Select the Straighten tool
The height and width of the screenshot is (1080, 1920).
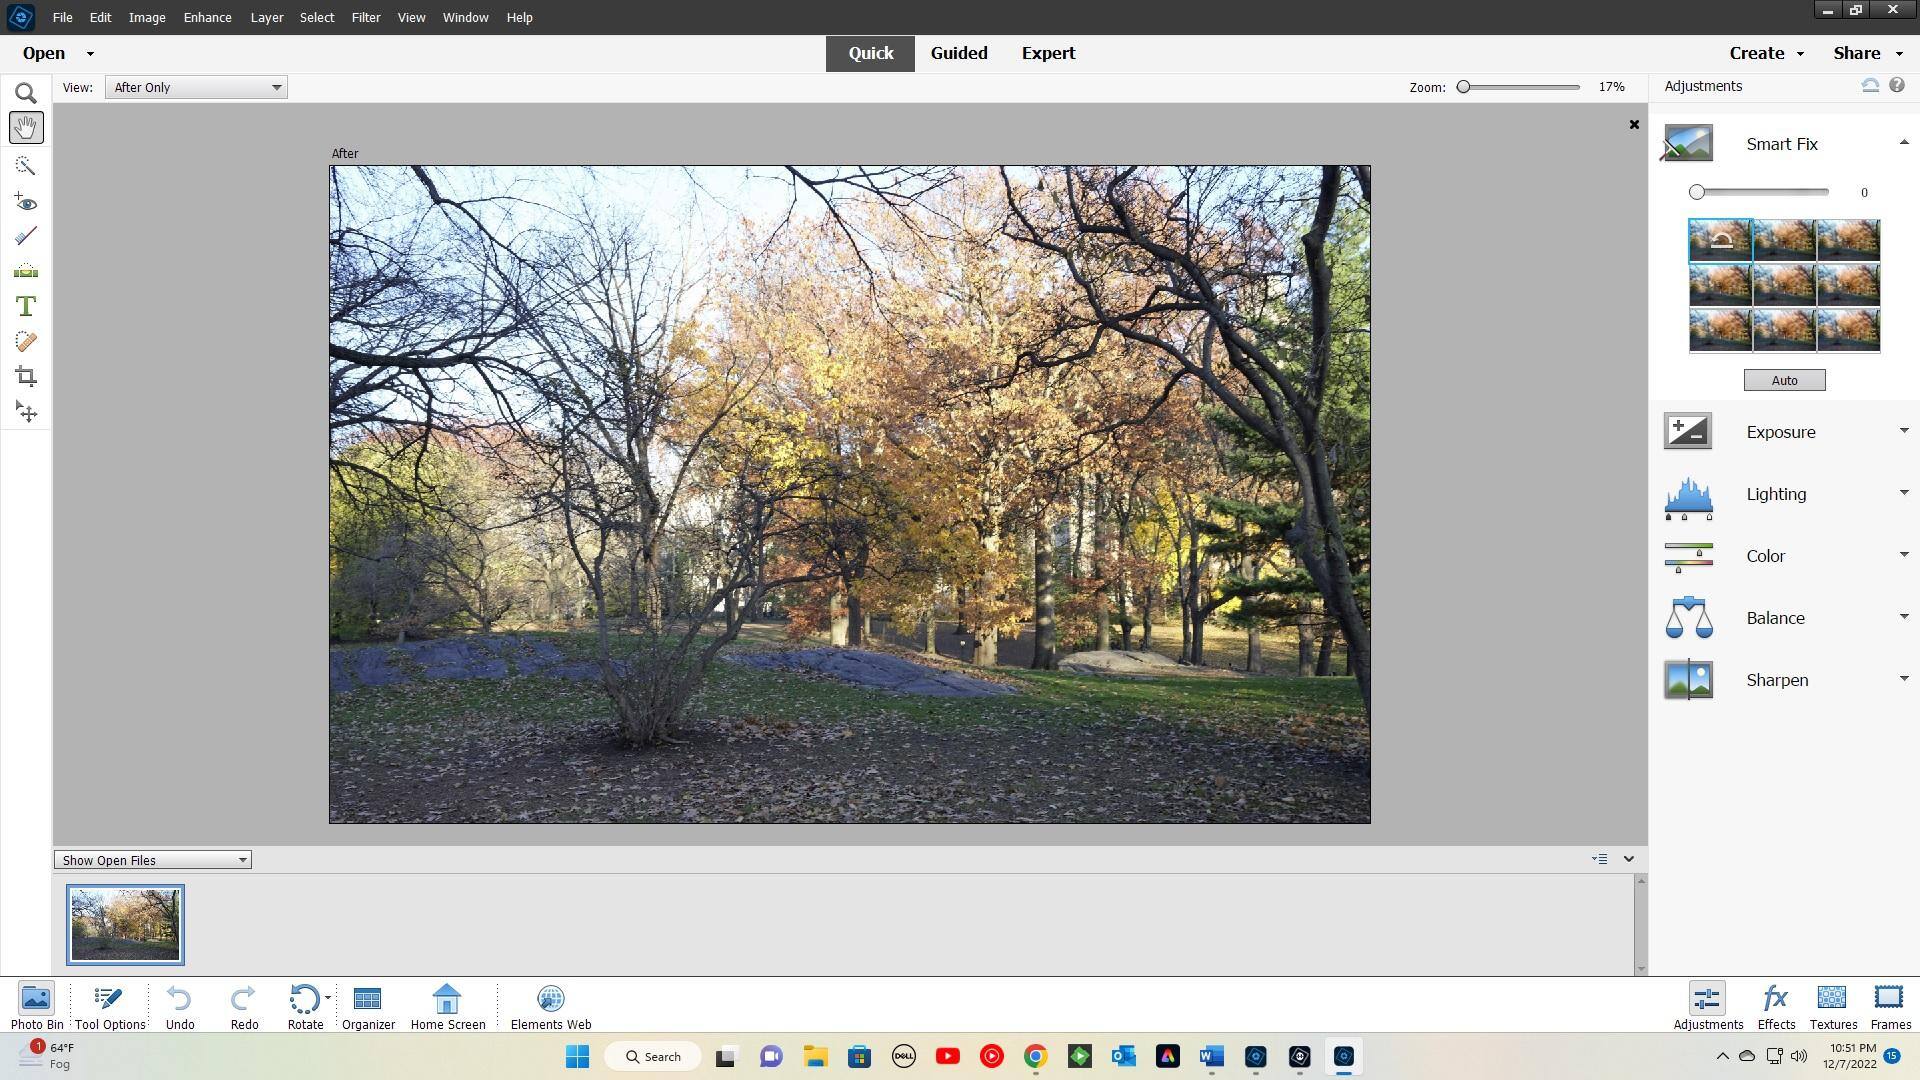tap(26, 271)
